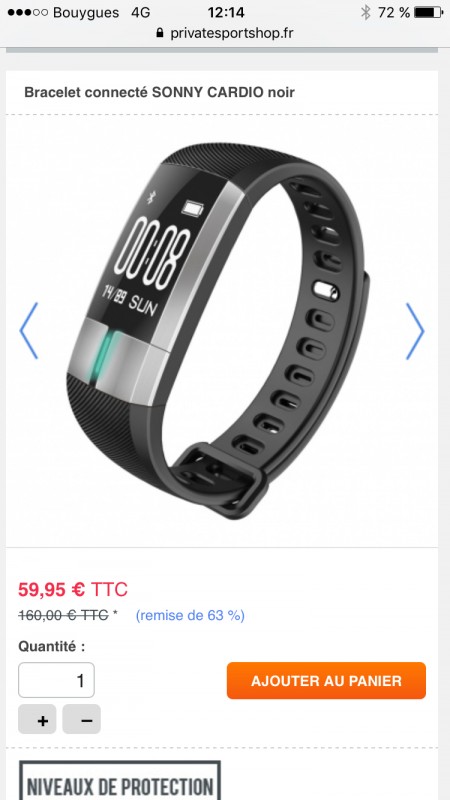Tap the Bluetooth status icon
The width and height of the screenshot is (450, 800).
[x=365, y=12]
